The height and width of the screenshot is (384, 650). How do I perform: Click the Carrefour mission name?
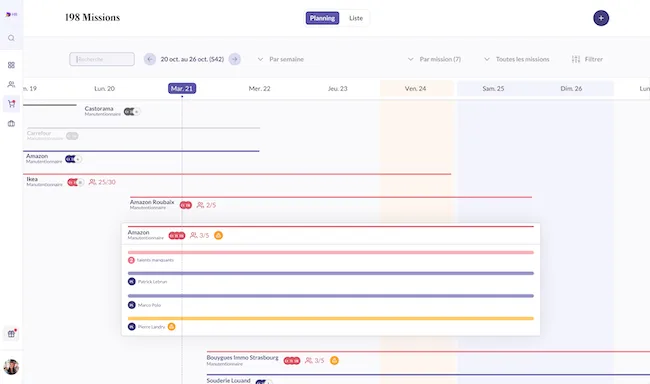coord(39,133)
